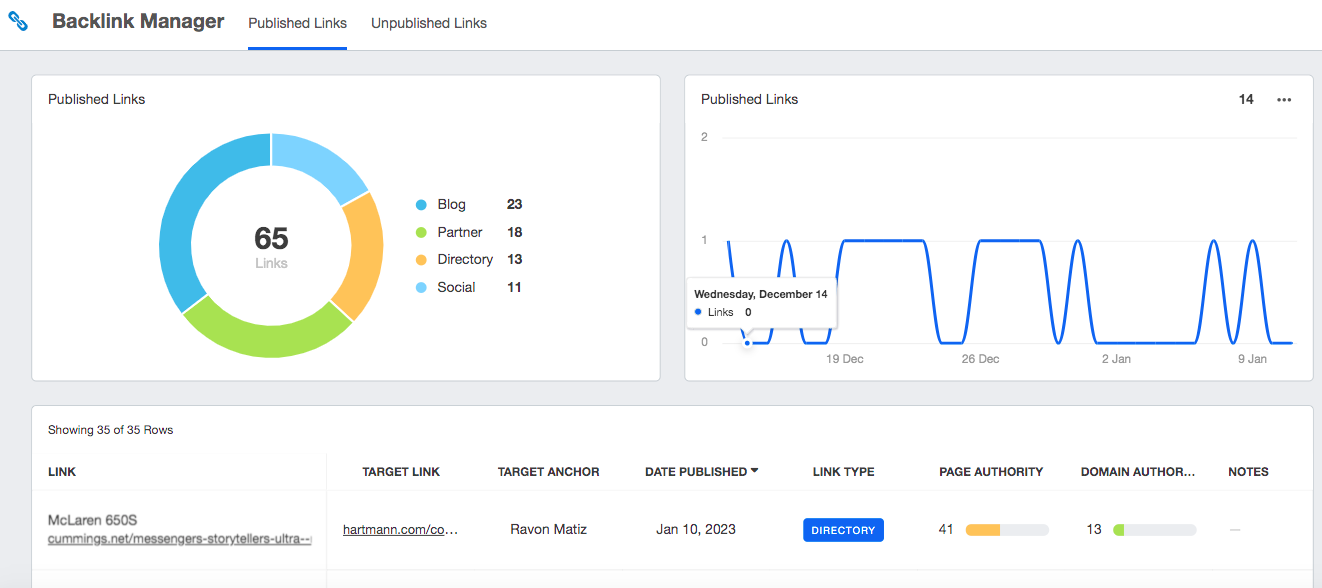The image size is (1322, 588).
Task: Select the Published Links tab
Action: (x=297, y=23)
